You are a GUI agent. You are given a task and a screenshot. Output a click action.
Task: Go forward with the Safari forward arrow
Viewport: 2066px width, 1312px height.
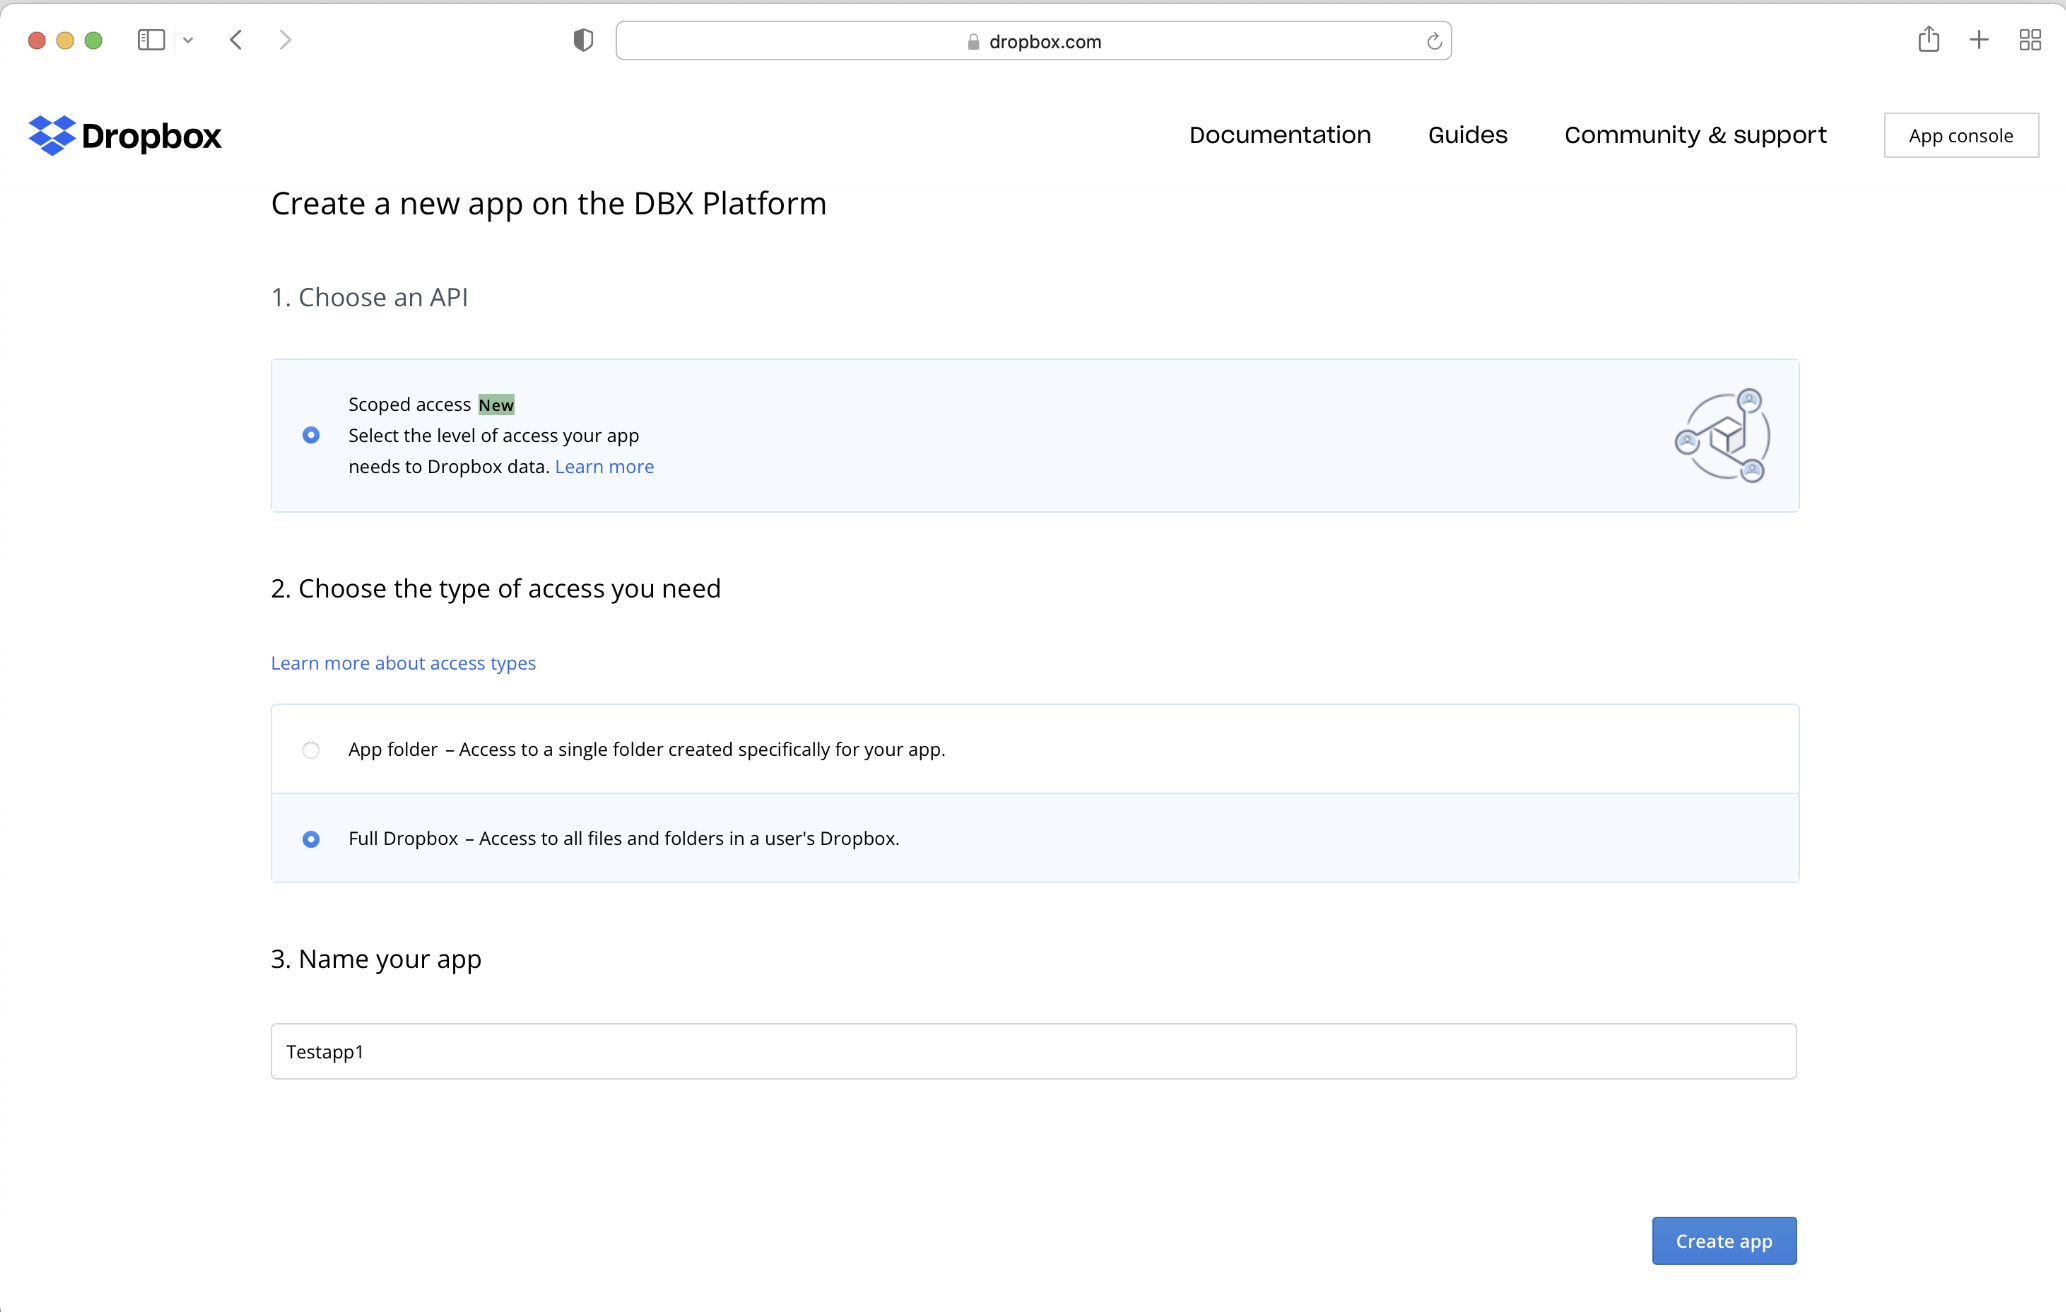285,40
